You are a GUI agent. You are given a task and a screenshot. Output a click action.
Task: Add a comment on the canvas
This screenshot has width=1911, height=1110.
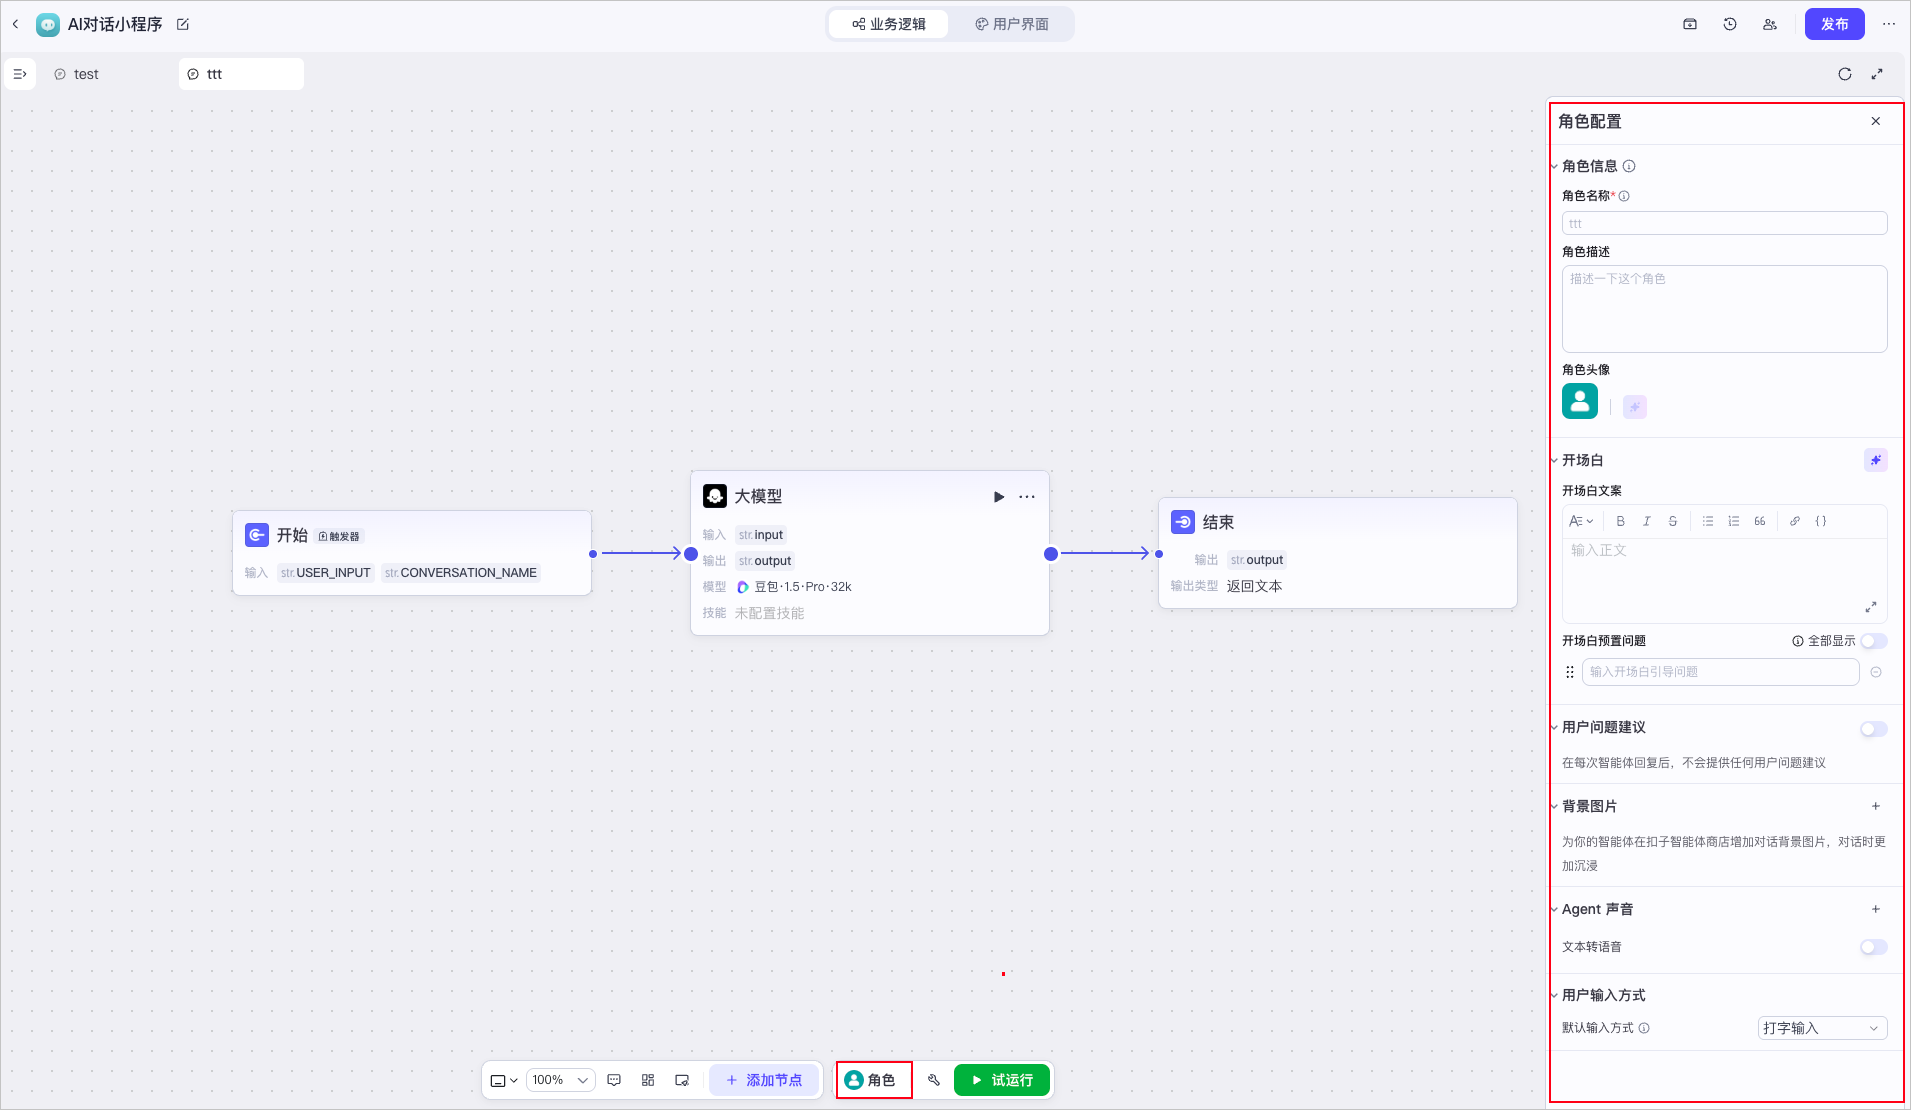pyautogui.click(x=614, y=1080)
